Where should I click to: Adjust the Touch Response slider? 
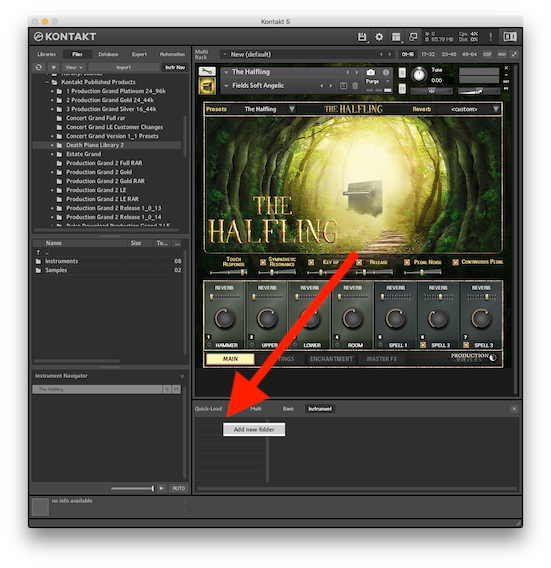tap(229, 272)
